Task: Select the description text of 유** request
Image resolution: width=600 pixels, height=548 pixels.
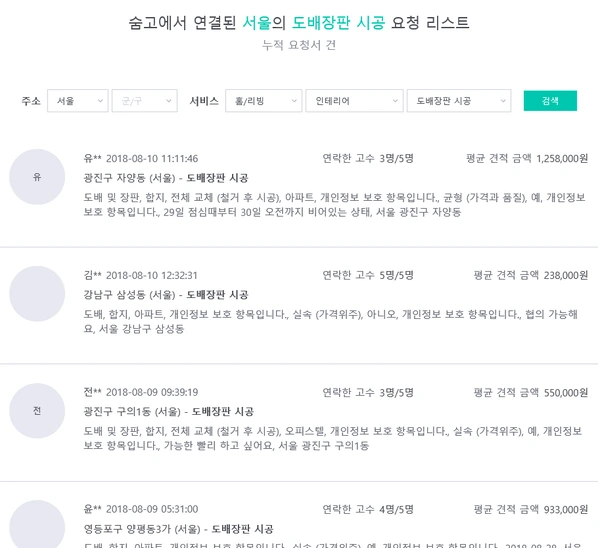Action: tap(334, 205)
